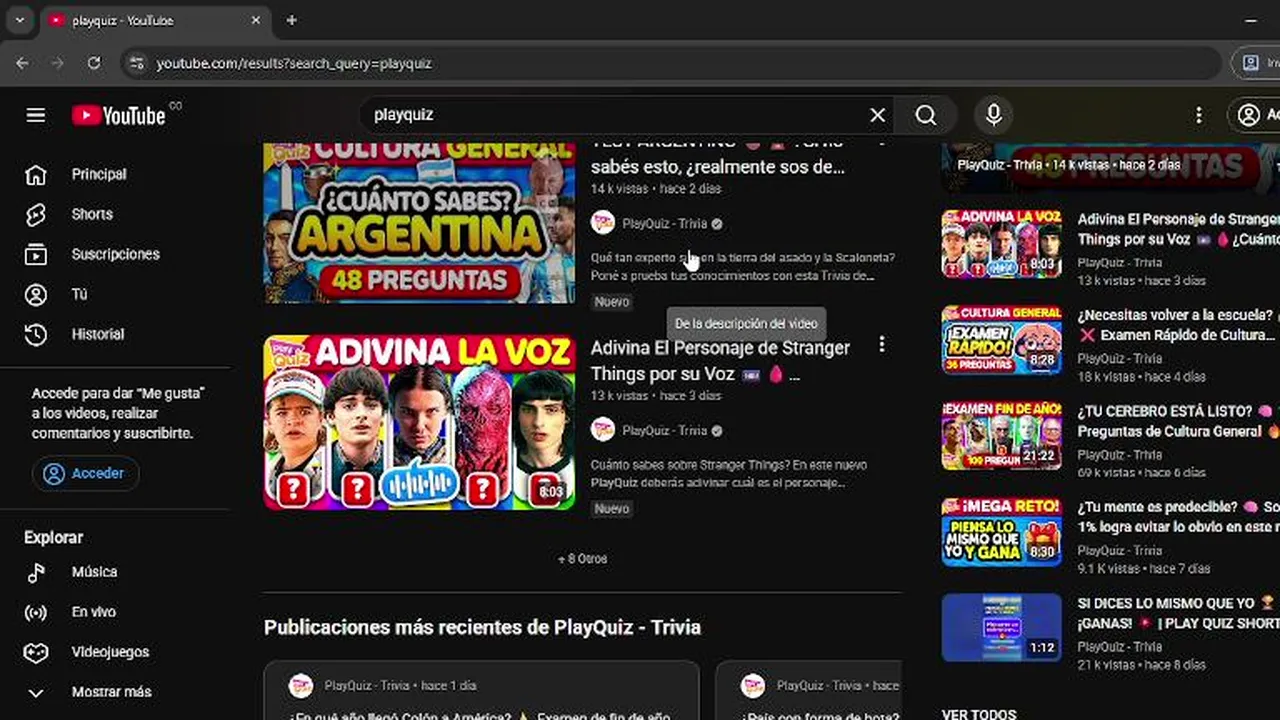Image resolution: width=1280 pixels, height=720 pixels.
Task: Open the first PlayQuiz post from hace 1 día
Action: 481,690
